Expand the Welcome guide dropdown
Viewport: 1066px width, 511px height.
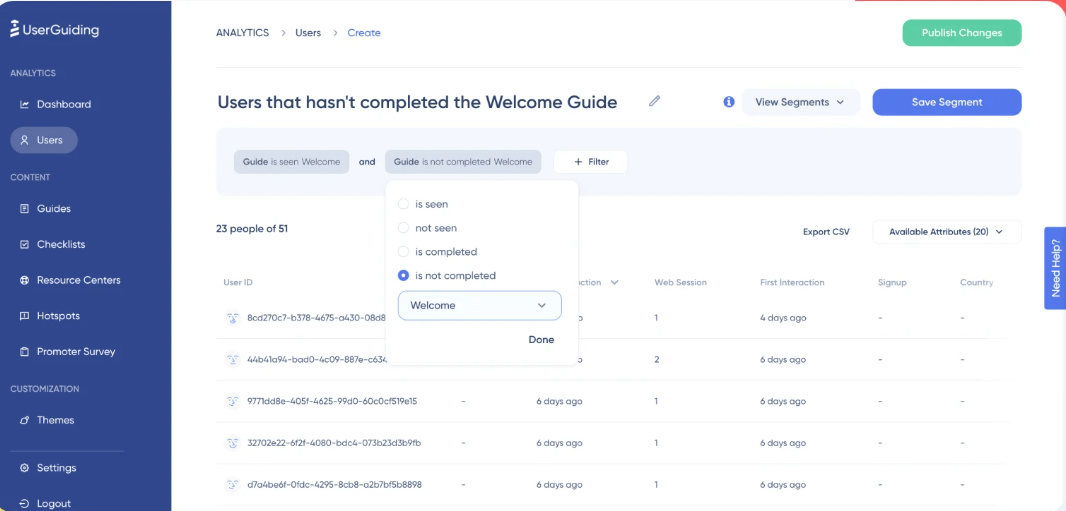point(479,306)
